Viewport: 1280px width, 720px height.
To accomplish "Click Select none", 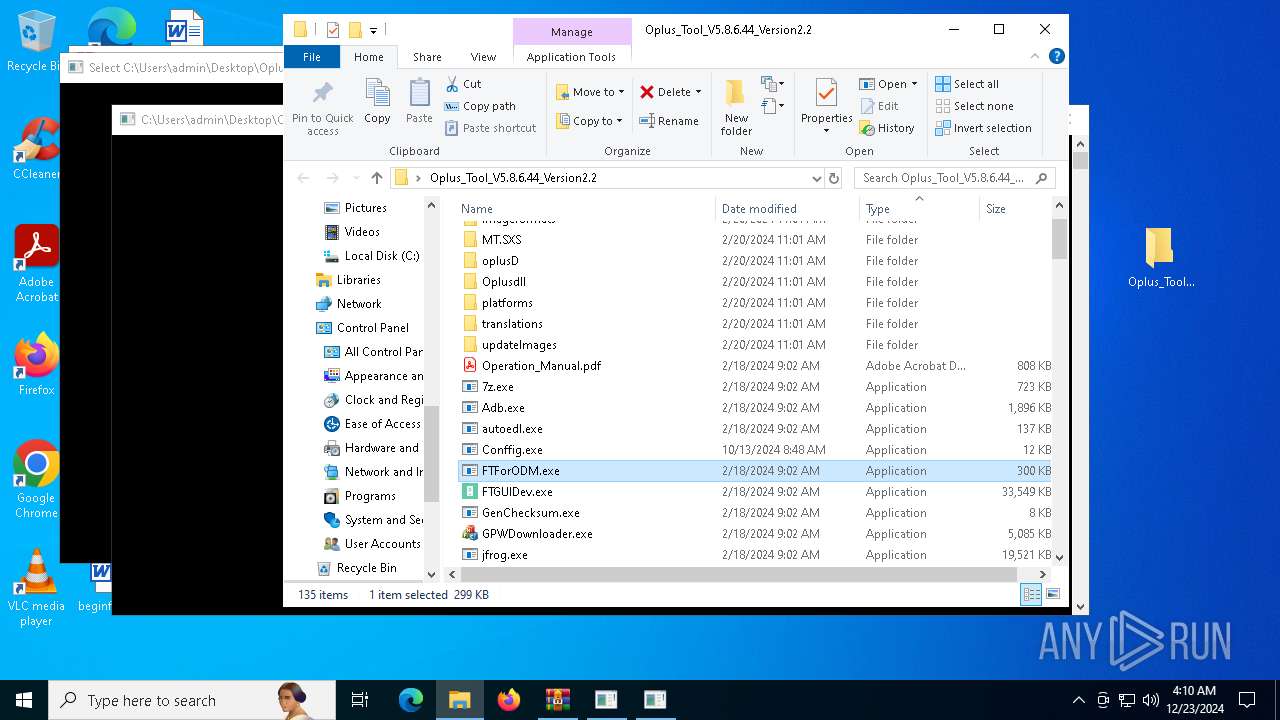I will [974, 106].
